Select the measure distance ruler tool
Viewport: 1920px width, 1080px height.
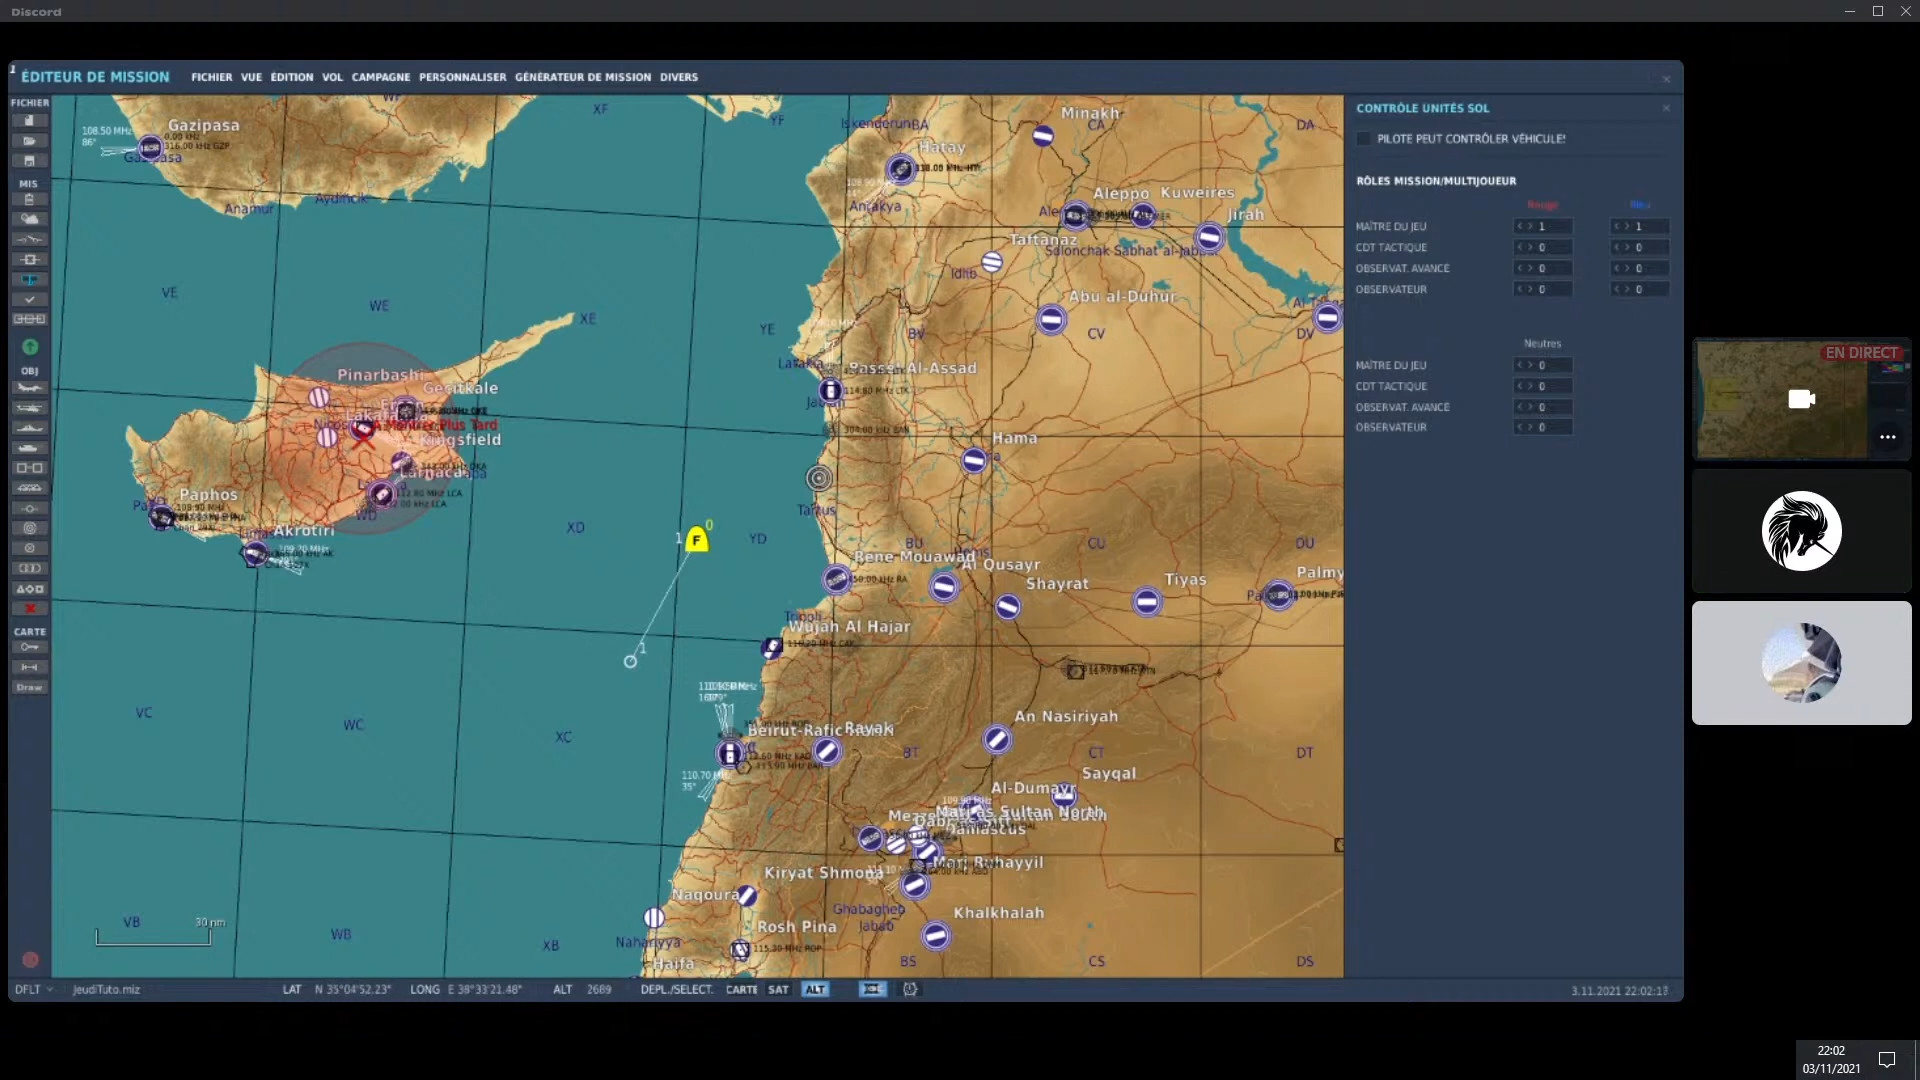(x=29, y=667)
